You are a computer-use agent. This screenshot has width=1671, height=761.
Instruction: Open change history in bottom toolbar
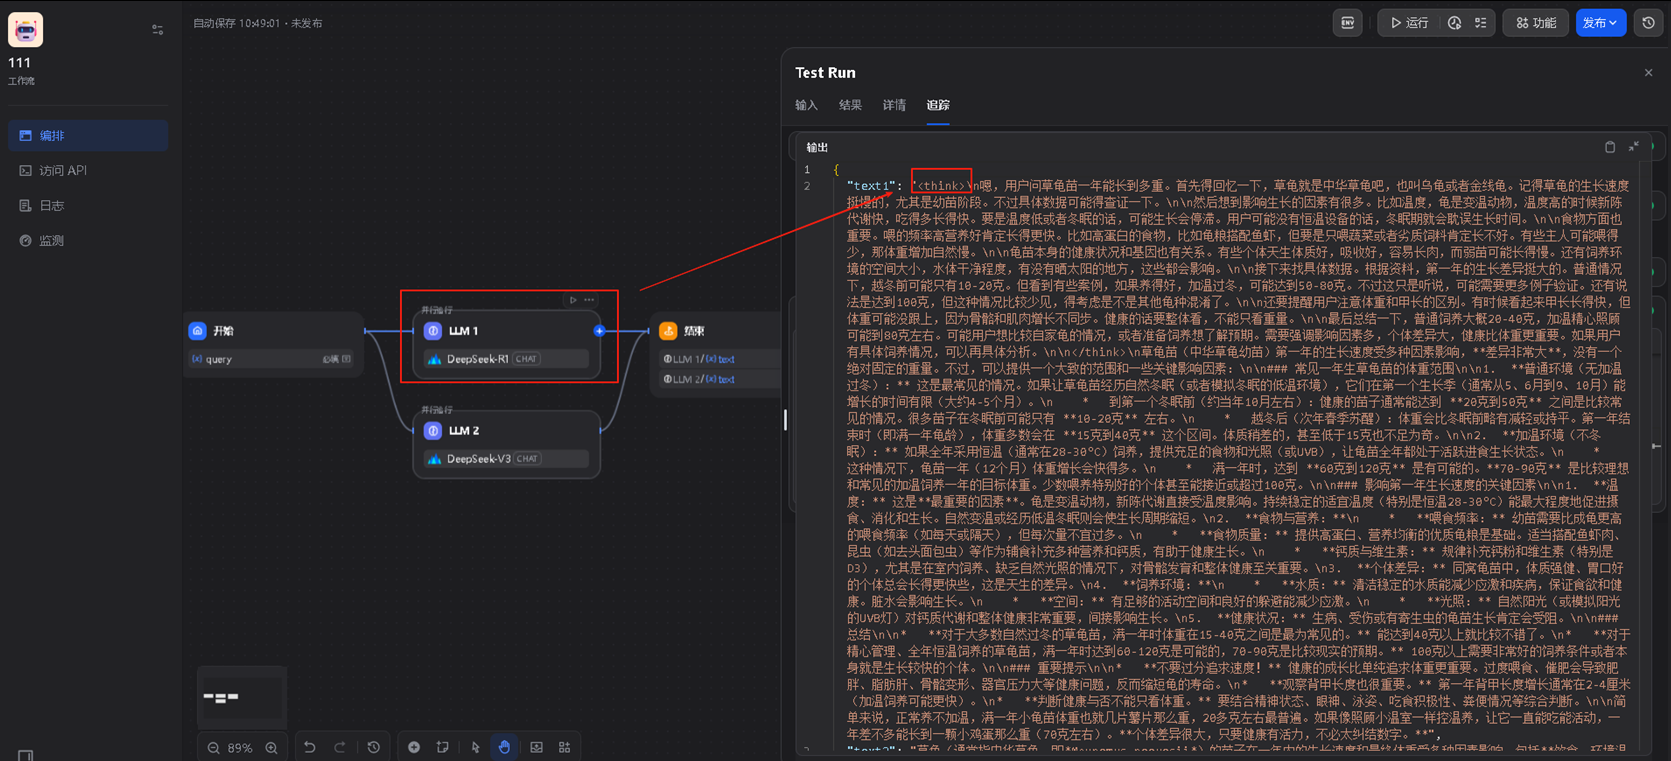374,748
